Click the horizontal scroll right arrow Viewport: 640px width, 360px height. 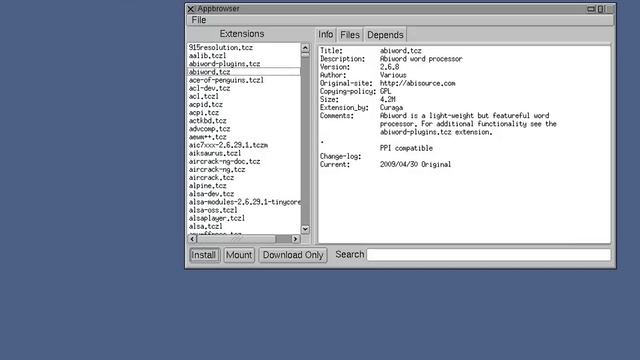click(295, 239)
